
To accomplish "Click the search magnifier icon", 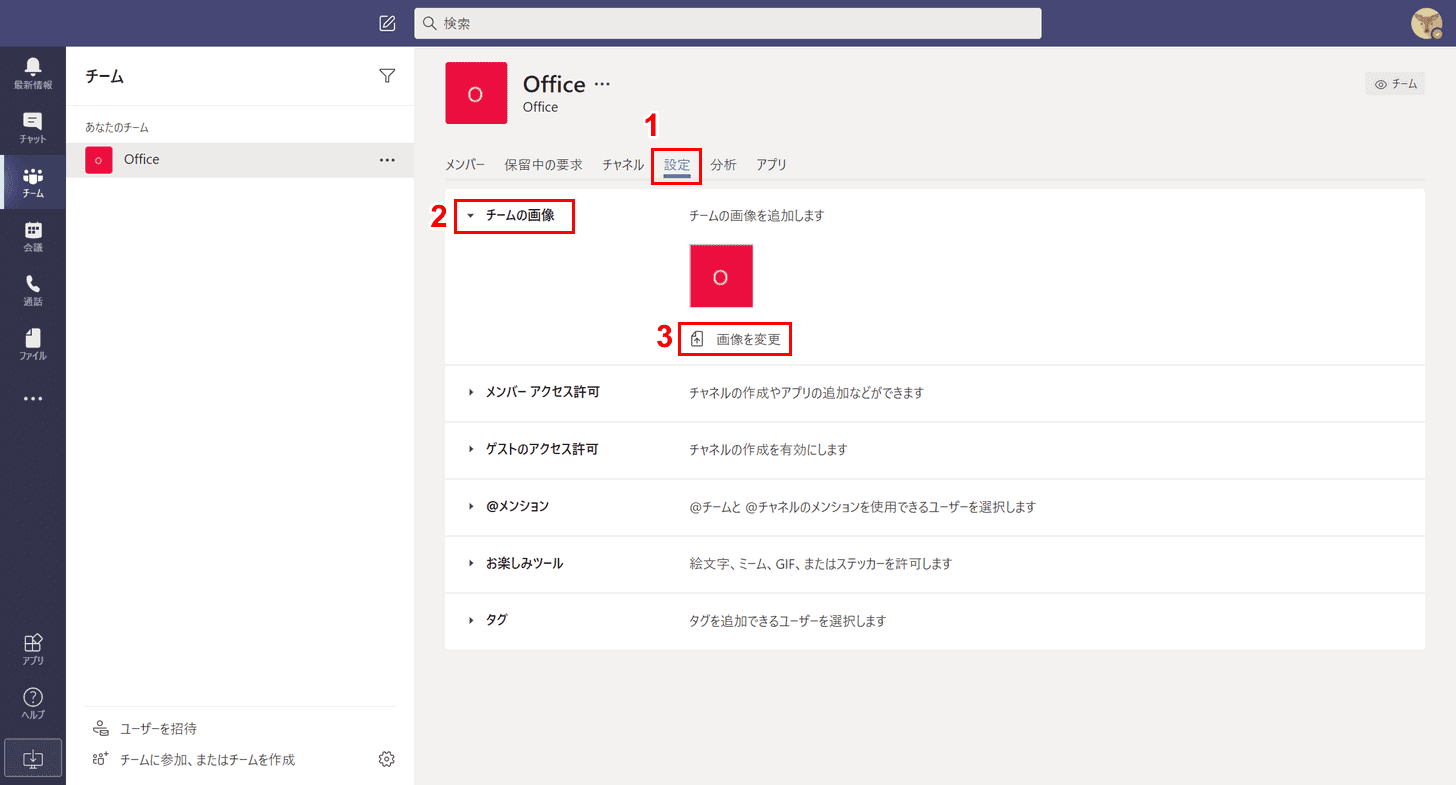I will (x=430, y=23).
